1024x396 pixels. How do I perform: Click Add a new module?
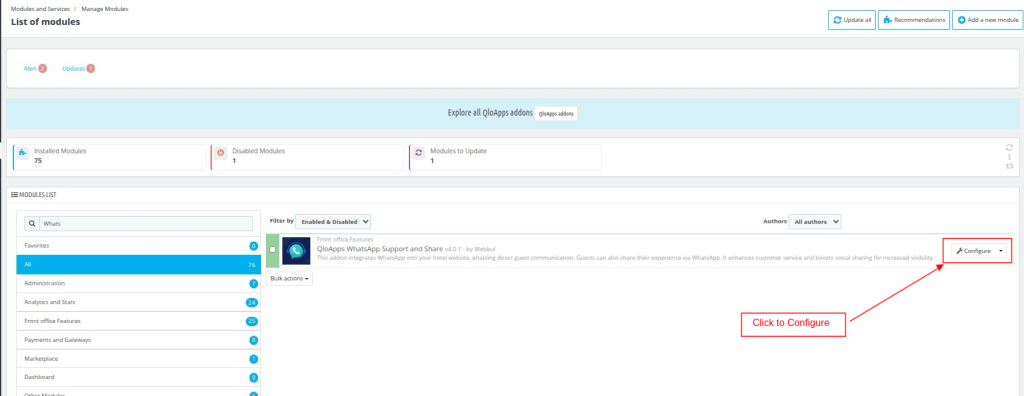click(x=988, y=20)
